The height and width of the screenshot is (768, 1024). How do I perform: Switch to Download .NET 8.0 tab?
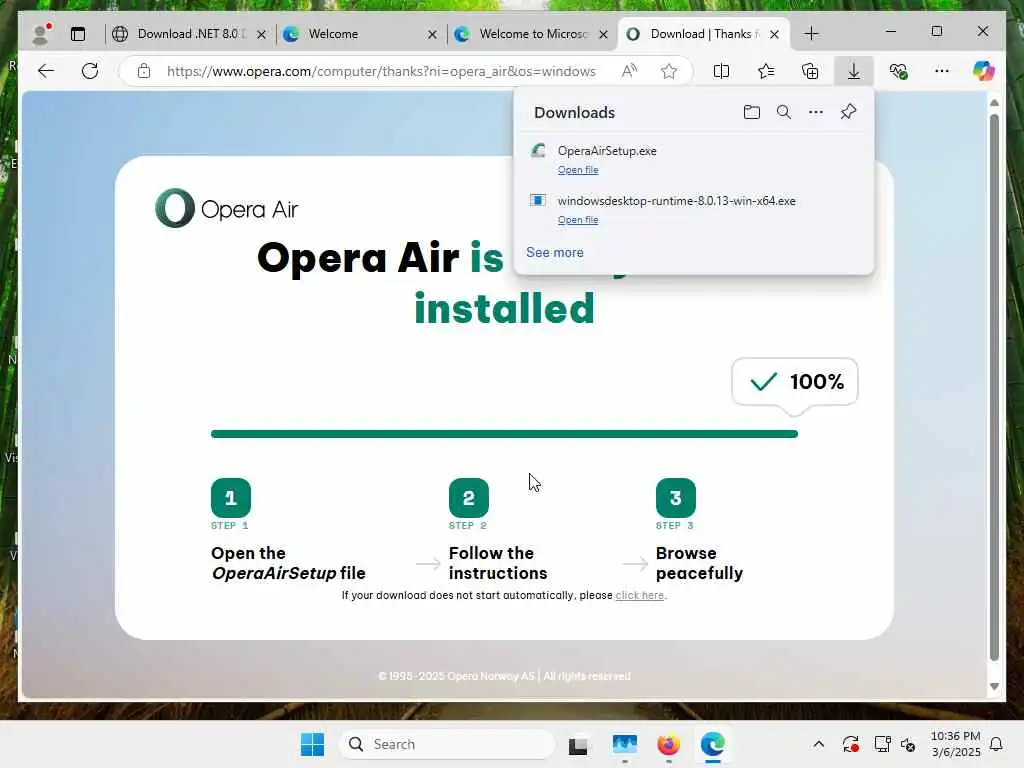pyautogui.click(x=189, y=34)
